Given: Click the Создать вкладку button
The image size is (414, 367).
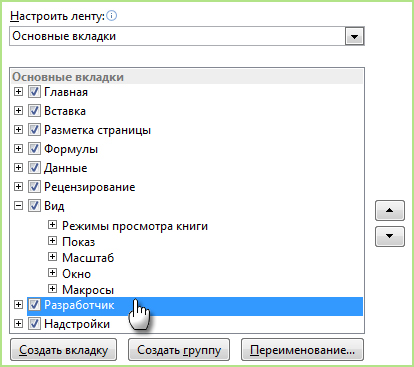Looking at the screenshot, I should [63, 350].
